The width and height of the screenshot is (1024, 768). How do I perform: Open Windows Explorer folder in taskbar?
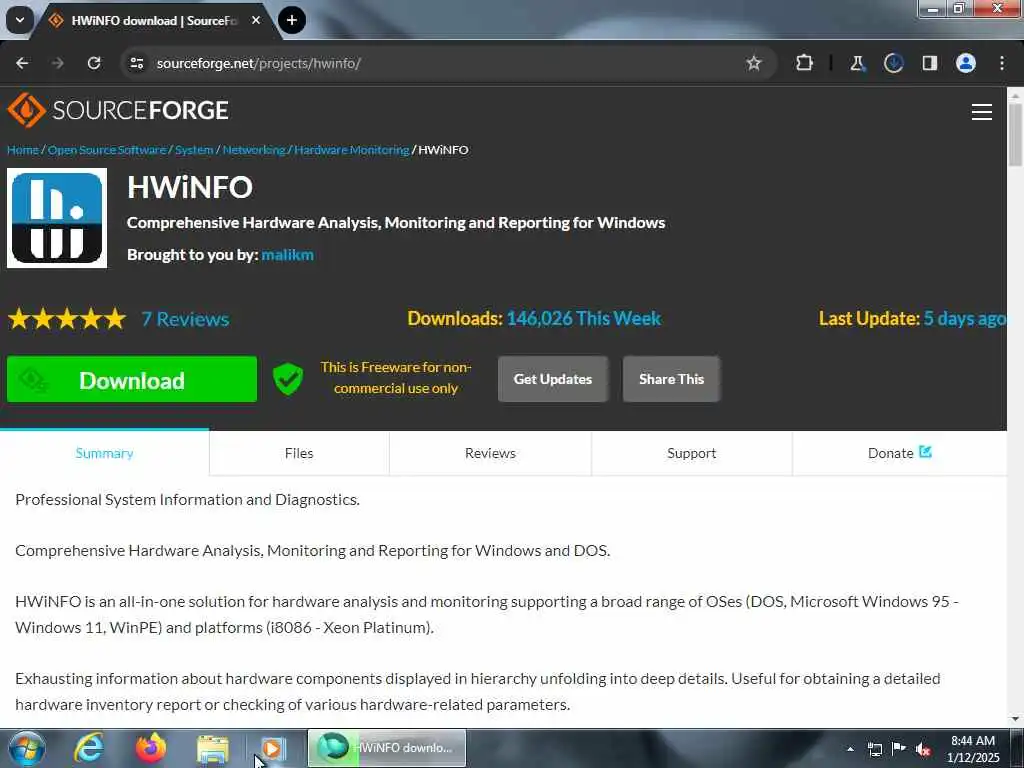[x=213, y=750]
